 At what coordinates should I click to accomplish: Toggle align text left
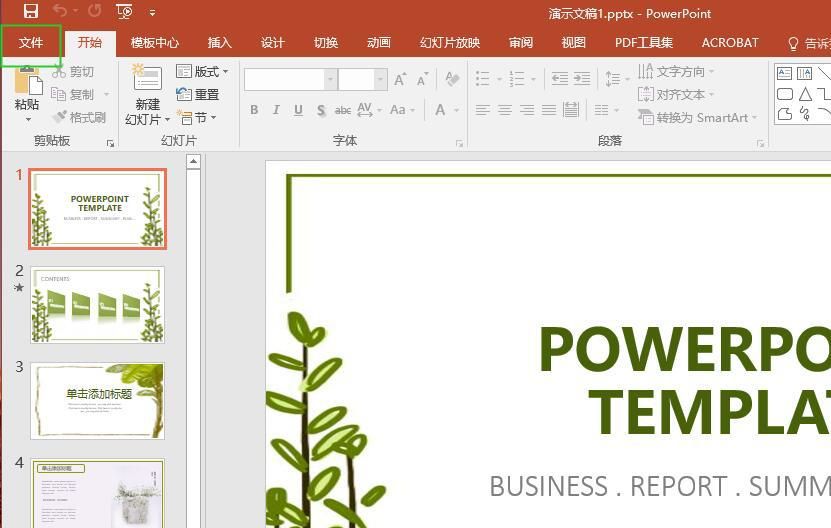pos(482,110)
